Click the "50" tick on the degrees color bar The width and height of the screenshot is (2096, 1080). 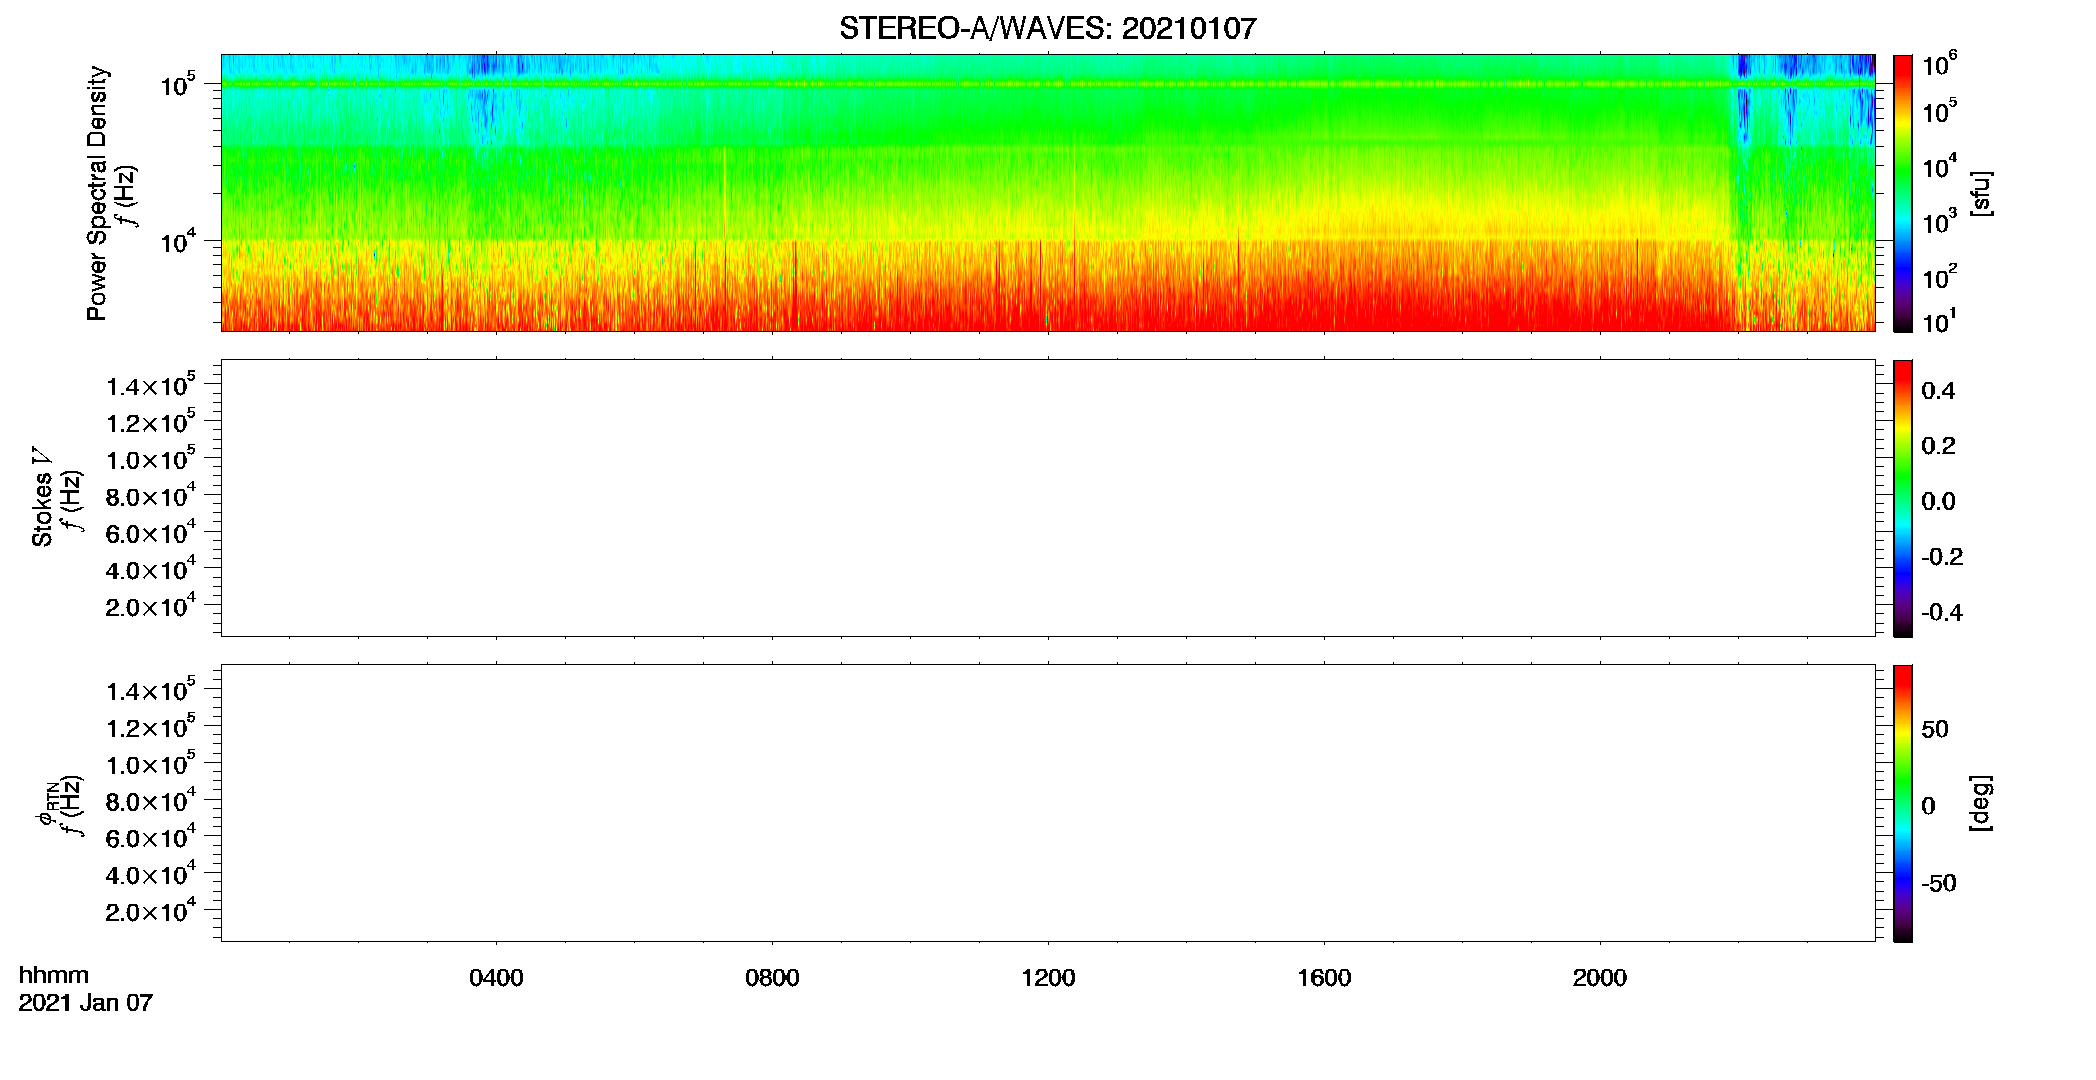1935,729
